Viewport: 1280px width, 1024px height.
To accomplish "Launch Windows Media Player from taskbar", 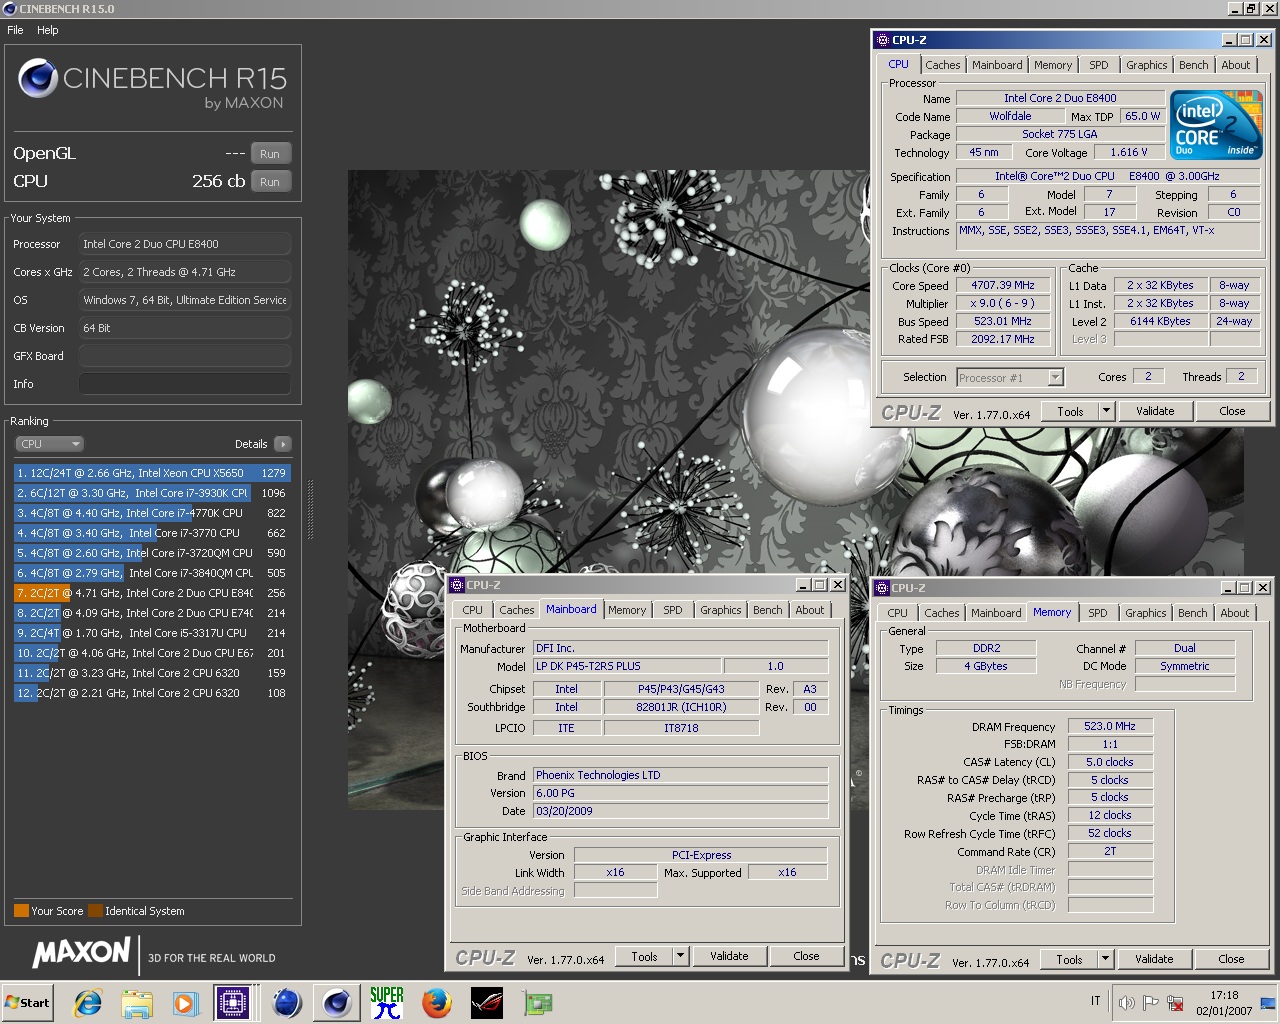I will point(186,1003).
